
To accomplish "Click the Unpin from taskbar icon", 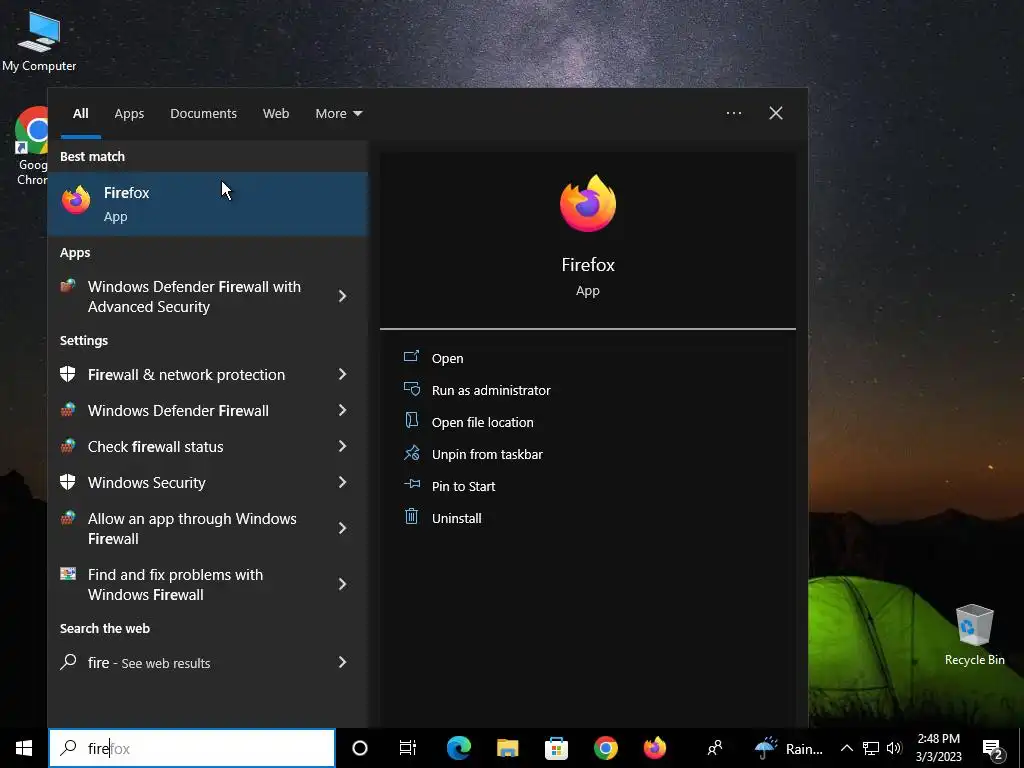I will tap(411, 453).
